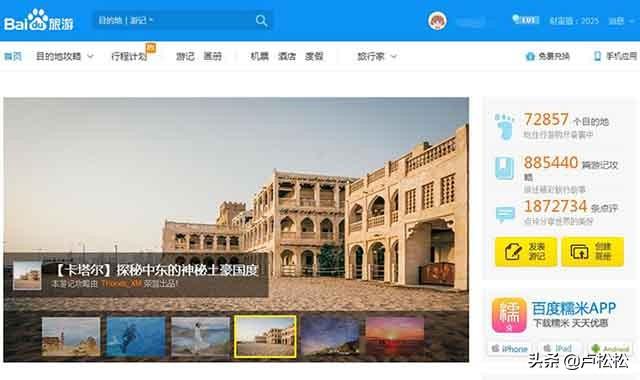Click the iPhone download button

[509, 349]
